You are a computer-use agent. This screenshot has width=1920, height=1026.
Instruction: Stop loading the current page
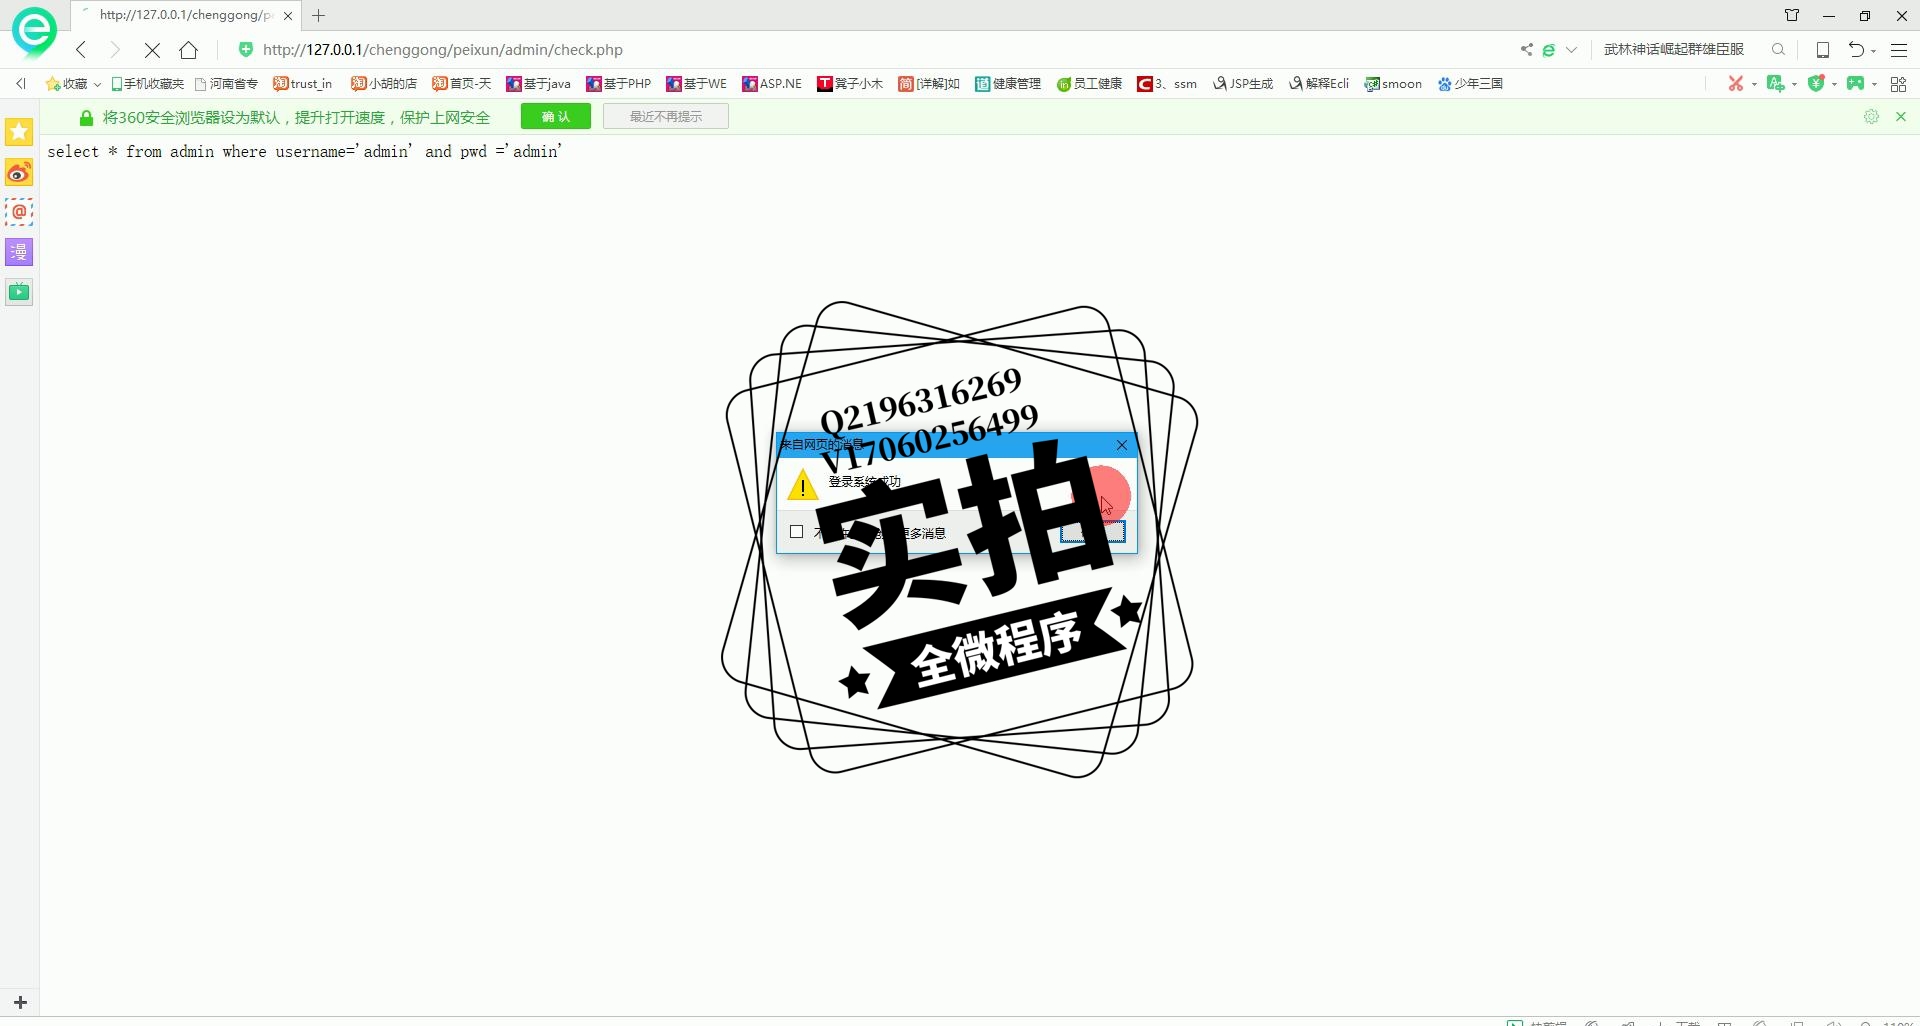152,50
